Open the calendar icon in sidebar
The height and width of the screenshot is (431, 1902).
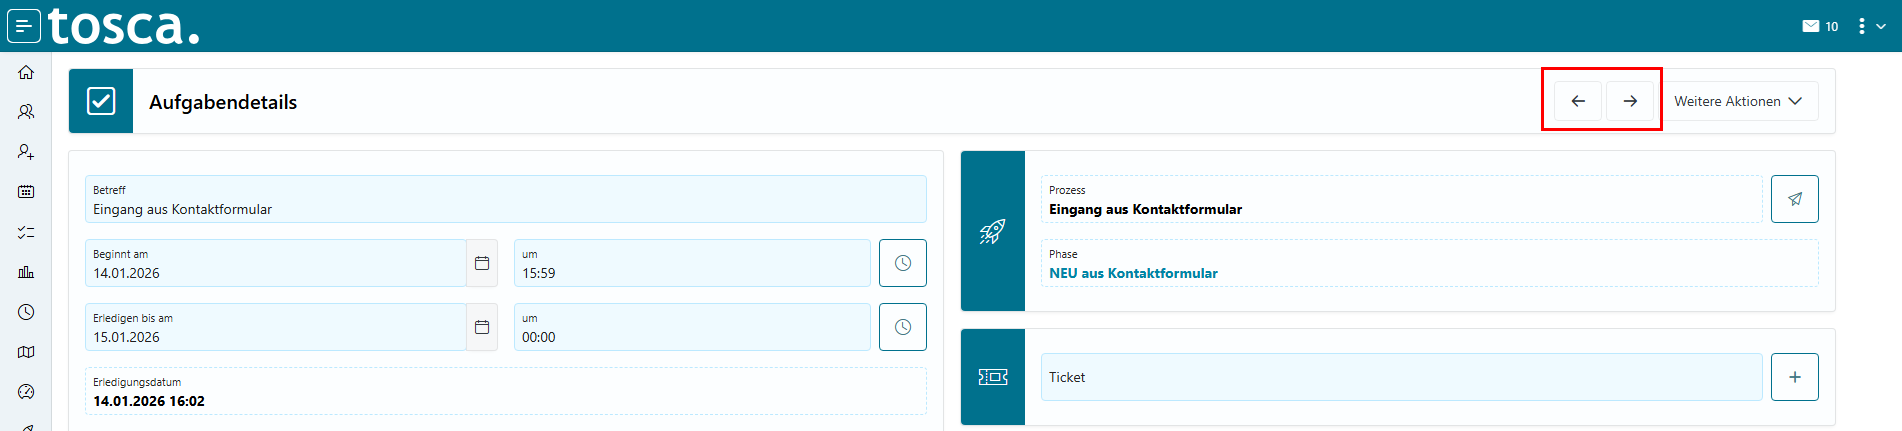coord(26,191)
